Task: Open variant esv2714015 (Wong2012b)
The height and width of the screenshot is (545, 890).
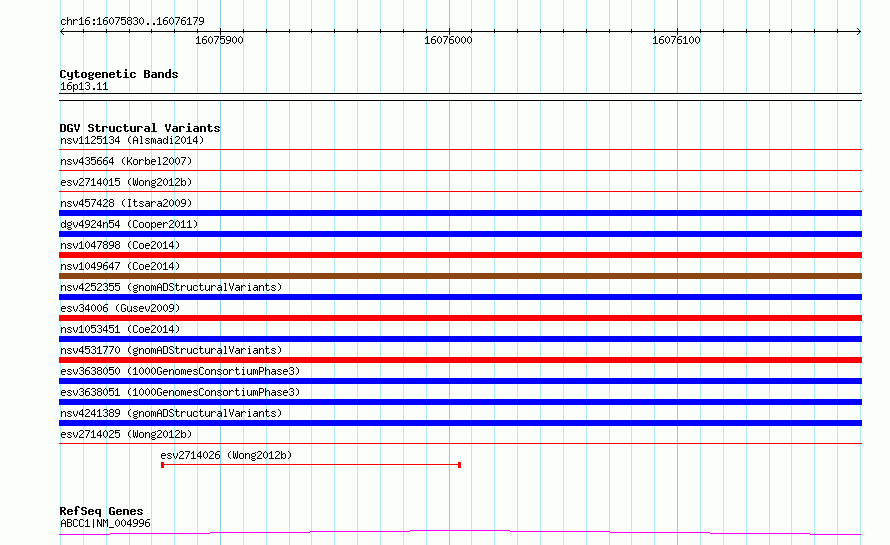Action: point(126,182)
